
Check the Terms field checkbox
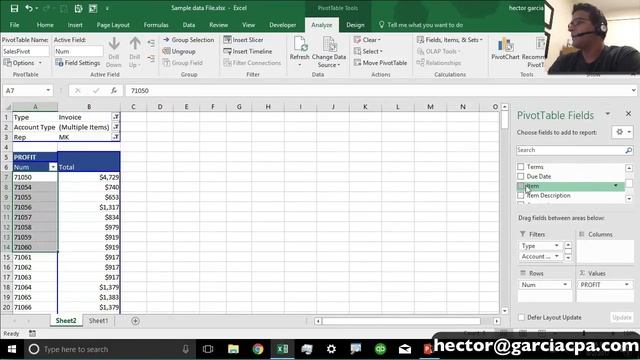coord(520,167)
